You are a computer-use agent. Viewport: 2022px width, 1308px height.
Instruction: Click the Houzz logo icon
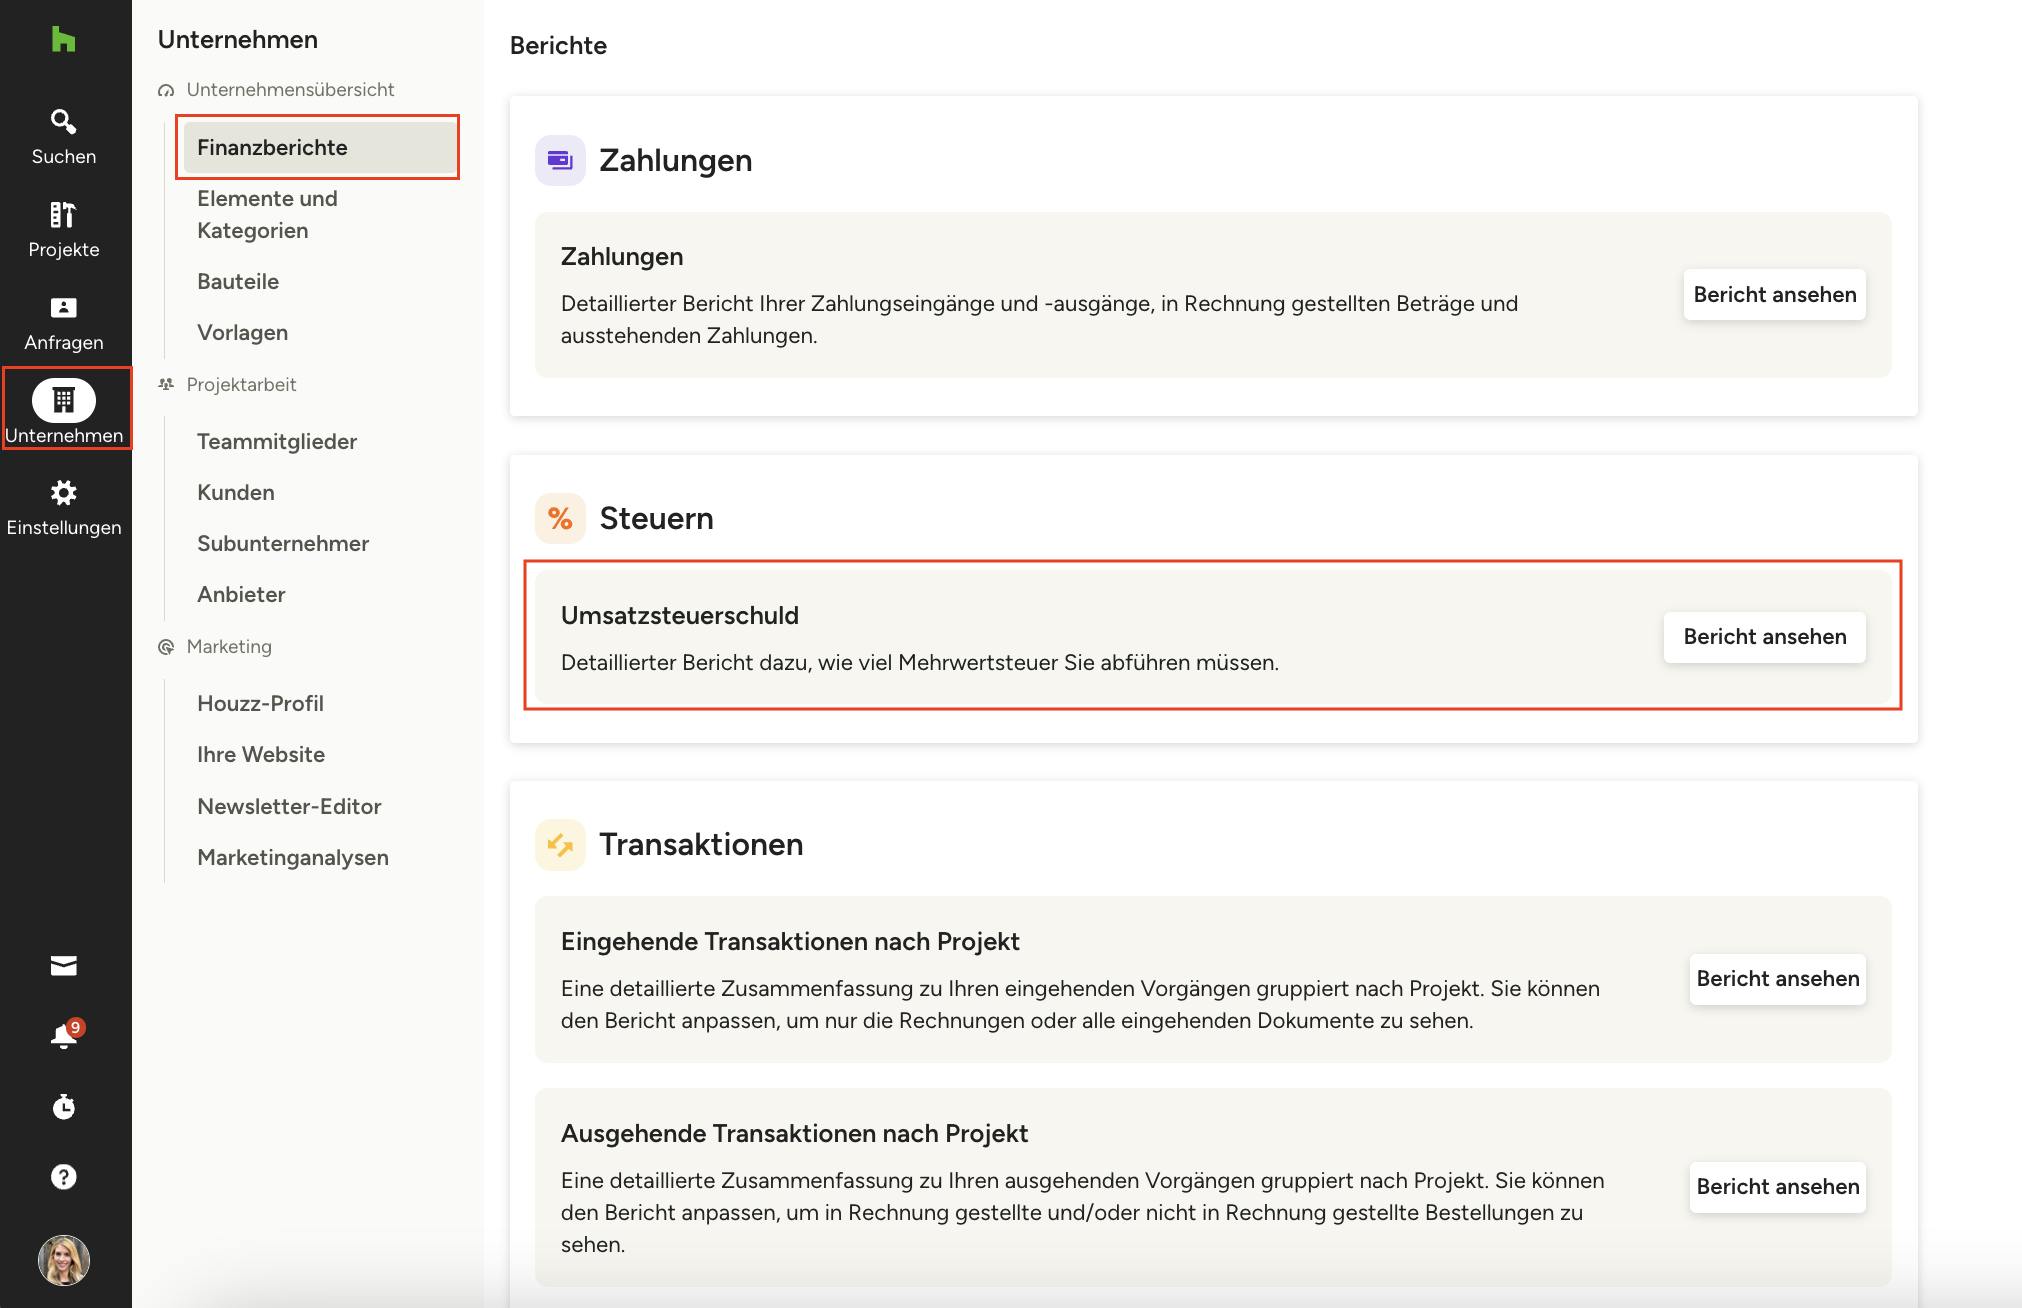pyautogui.click(x=63, y=40)
